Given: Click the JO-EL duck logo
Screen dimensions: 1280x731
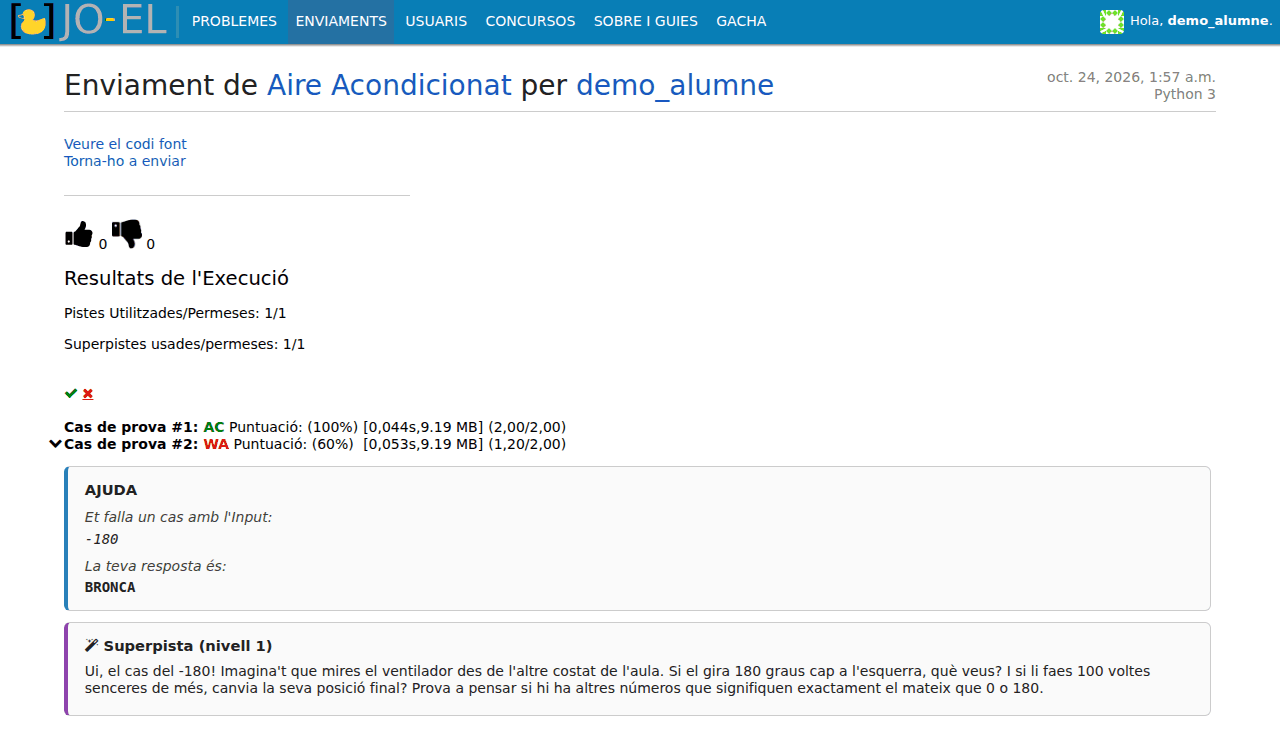Looking at the screenshot, I should 88,22.
